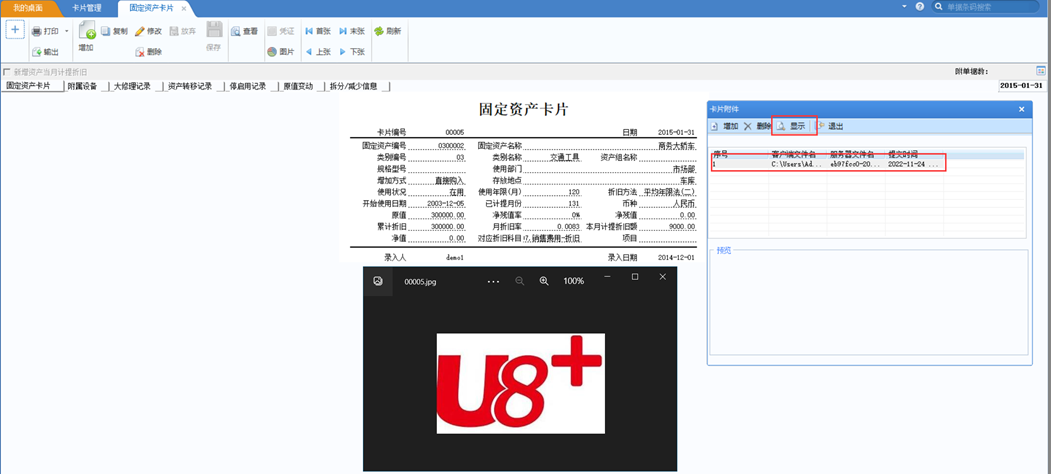This screenshot has width=1051, height=474.
Task: Click the 本月计提折旧额 value 9000.00
Action: pos(682,227)
